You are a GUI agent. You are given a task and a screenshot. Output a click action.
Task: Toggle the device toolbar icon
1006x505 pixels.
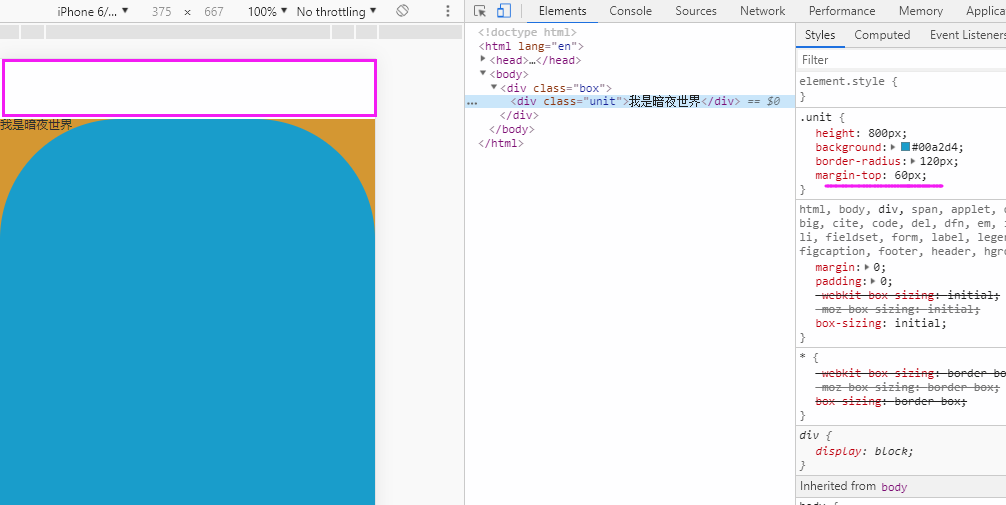pos(504,11)
